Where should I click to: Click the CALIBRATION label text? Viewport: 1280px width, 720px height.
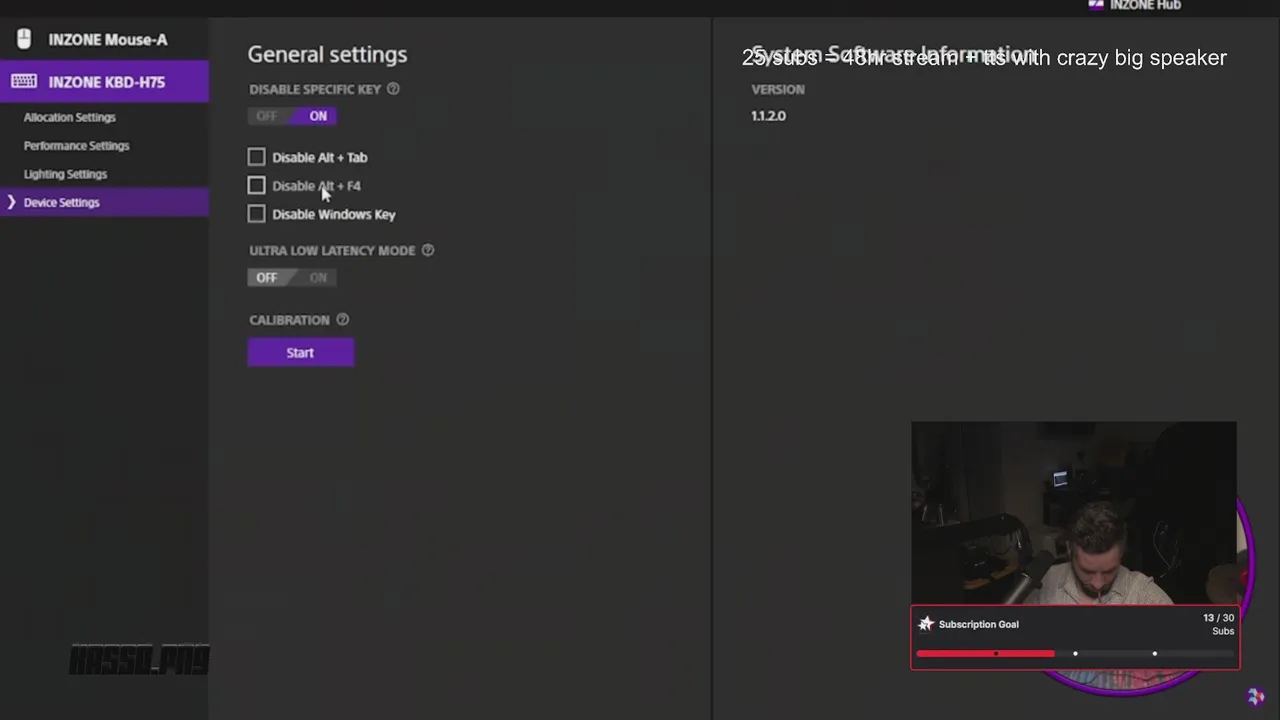pos(289,320)
